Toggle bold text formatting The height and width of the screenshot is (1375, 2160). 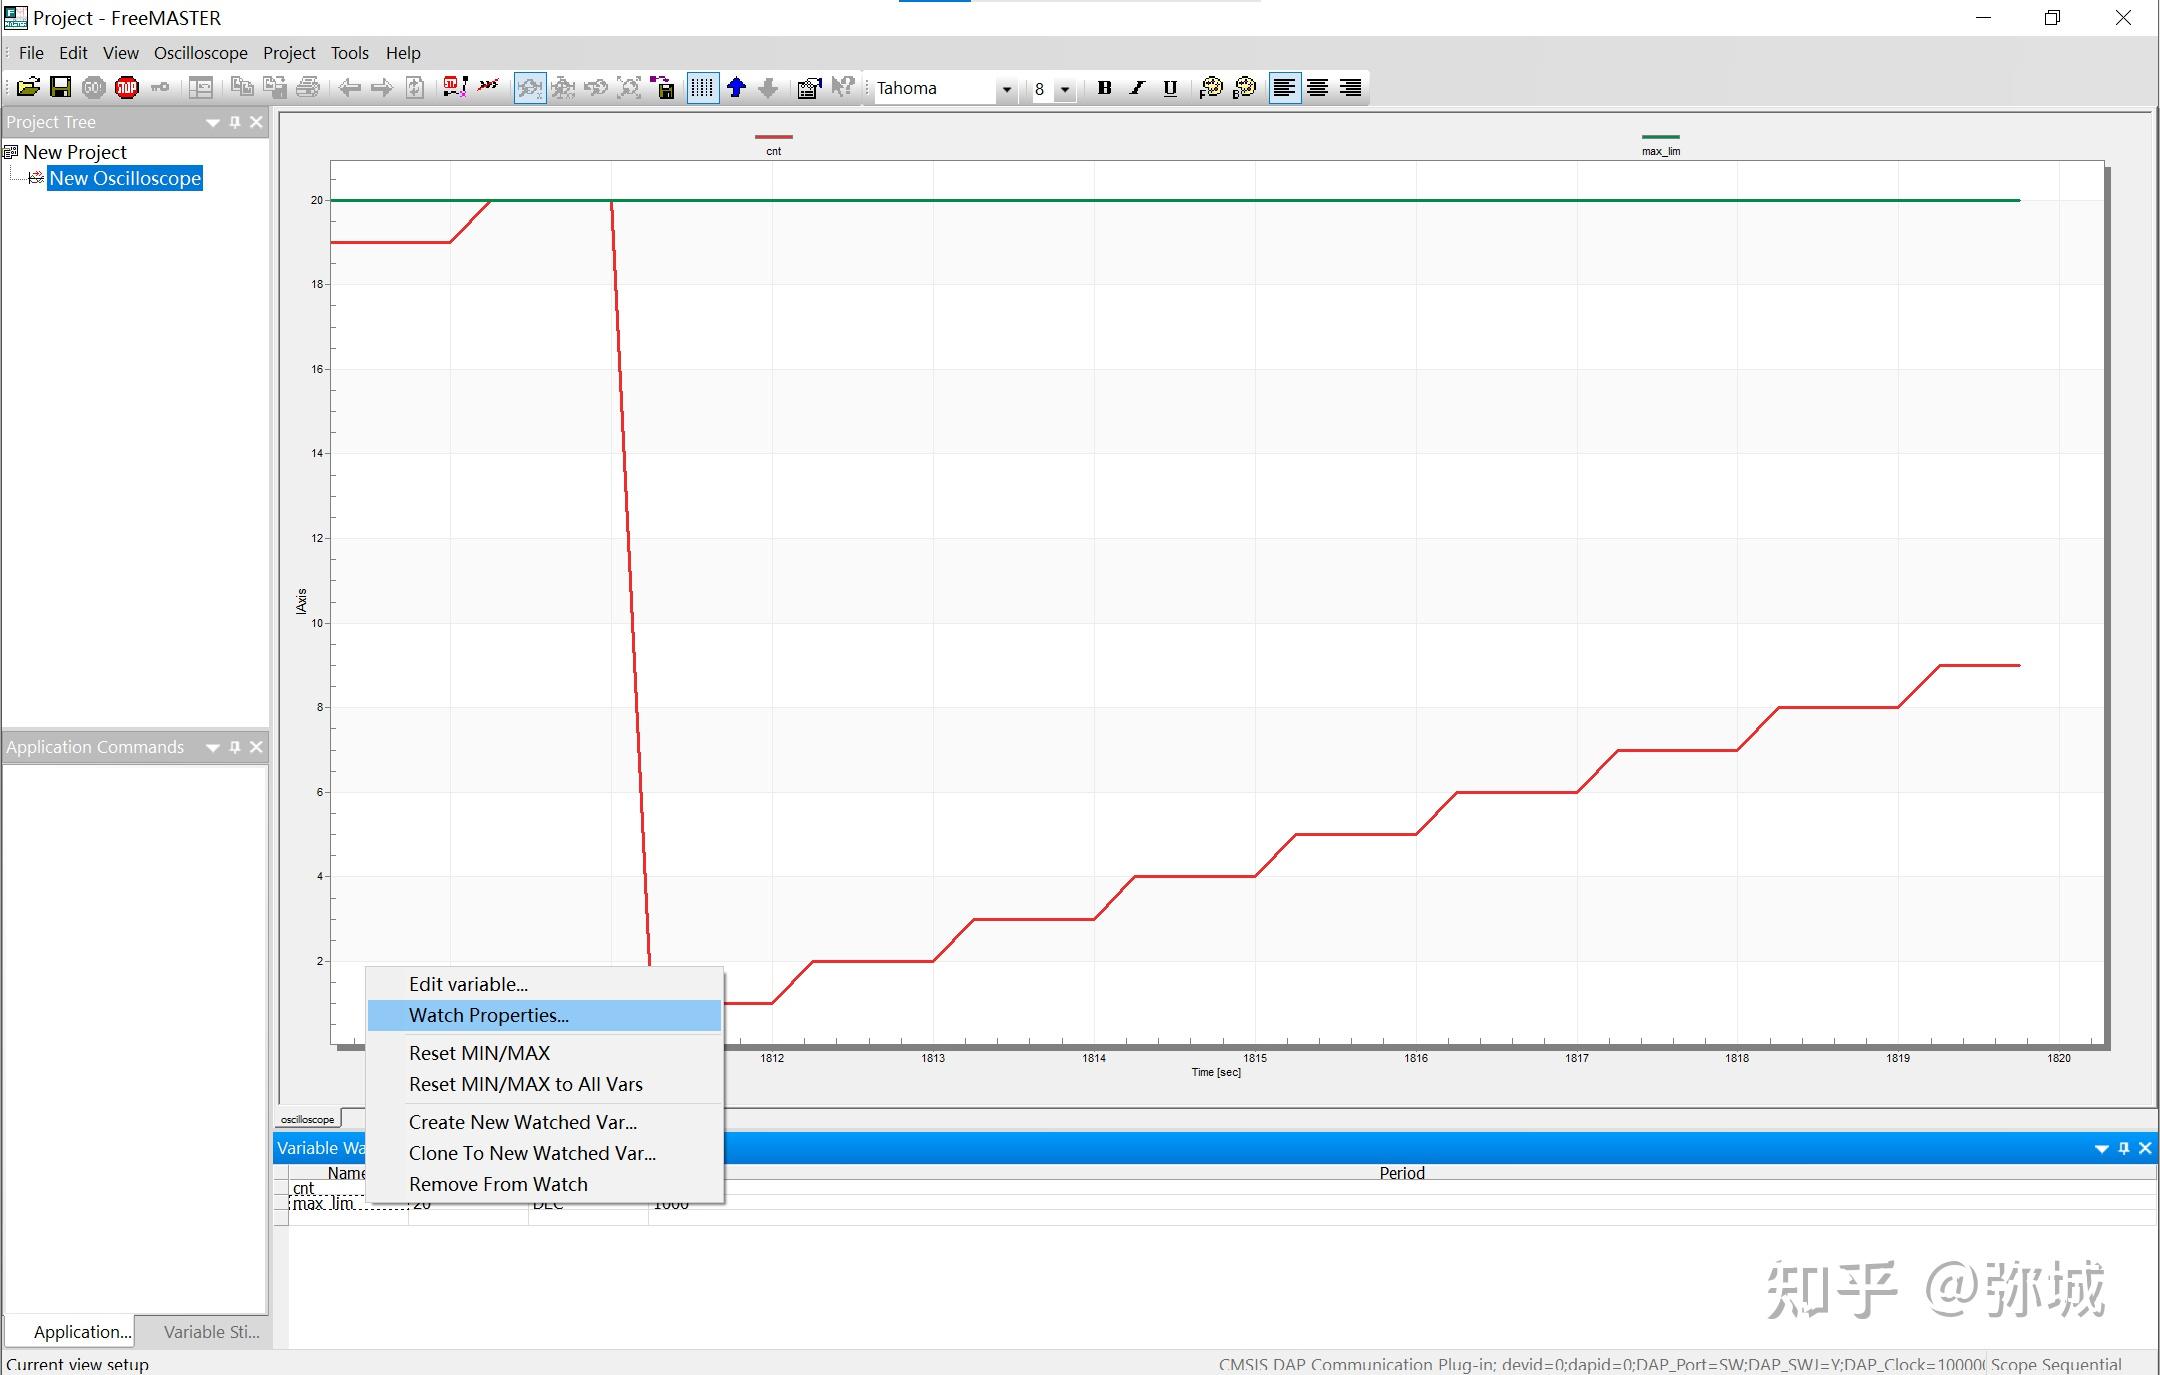(1104, 88)
